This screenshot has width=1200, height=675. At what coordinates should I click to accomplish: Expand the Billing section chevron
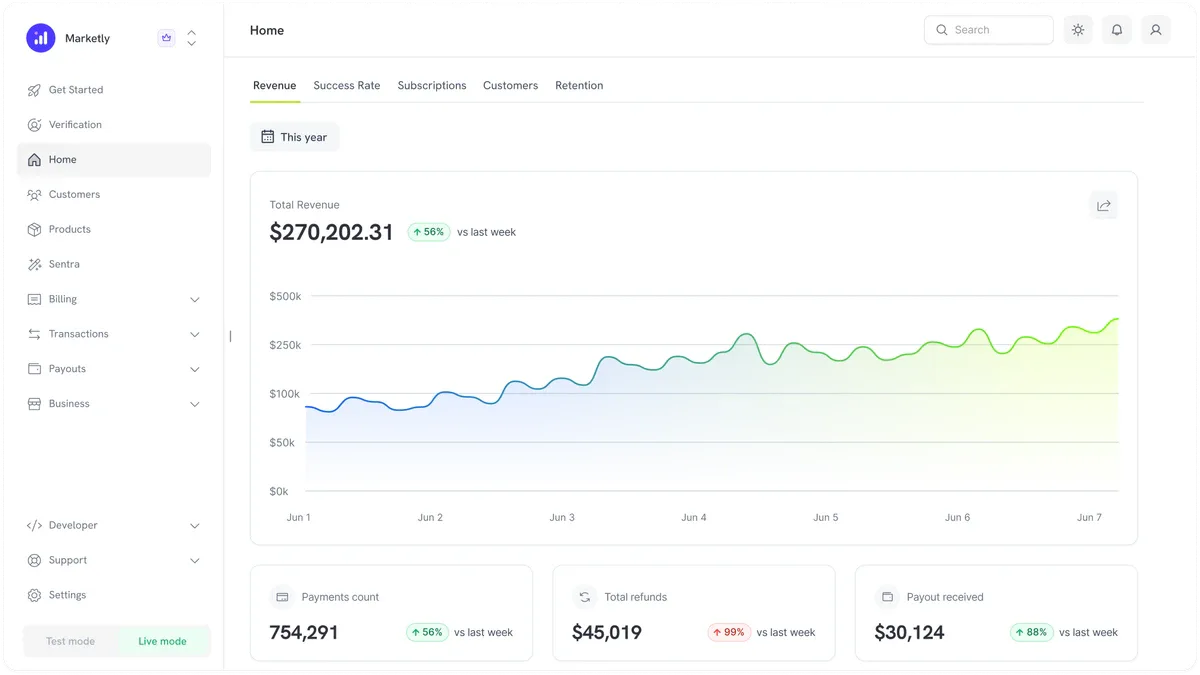pos(195,300)
